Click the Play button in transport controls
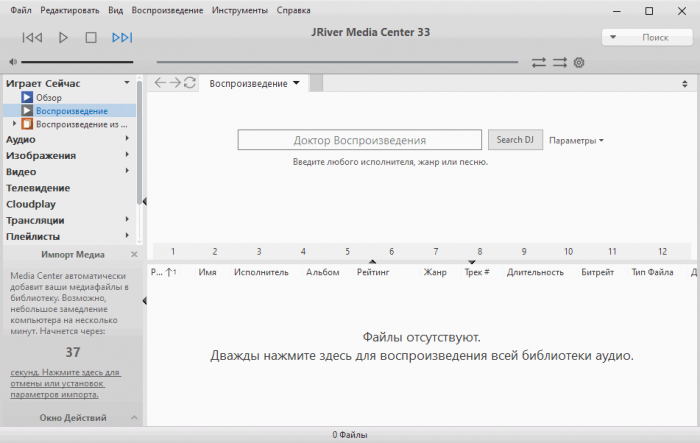 [63, 38]
